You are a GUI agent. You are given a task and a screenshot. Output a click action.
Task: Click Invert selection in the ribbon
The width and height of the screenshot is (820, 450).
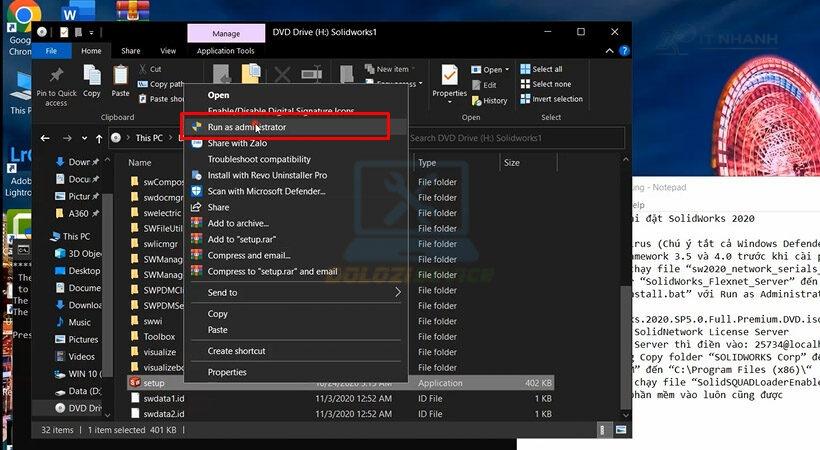coord(557,99)
